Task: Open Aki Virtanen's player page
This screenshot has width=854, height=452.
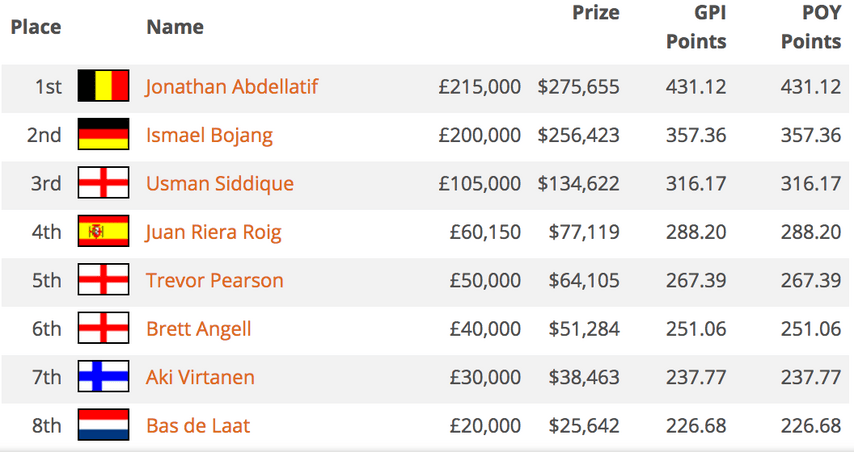Action: click(200, 377)
